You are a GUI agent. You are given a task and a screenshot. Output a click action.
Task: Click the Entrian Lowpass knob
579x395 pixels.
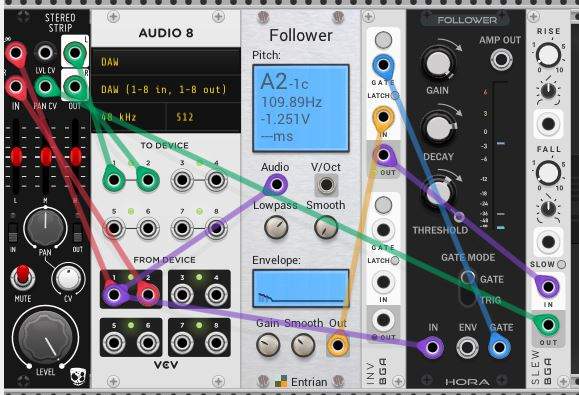(276, 227)
